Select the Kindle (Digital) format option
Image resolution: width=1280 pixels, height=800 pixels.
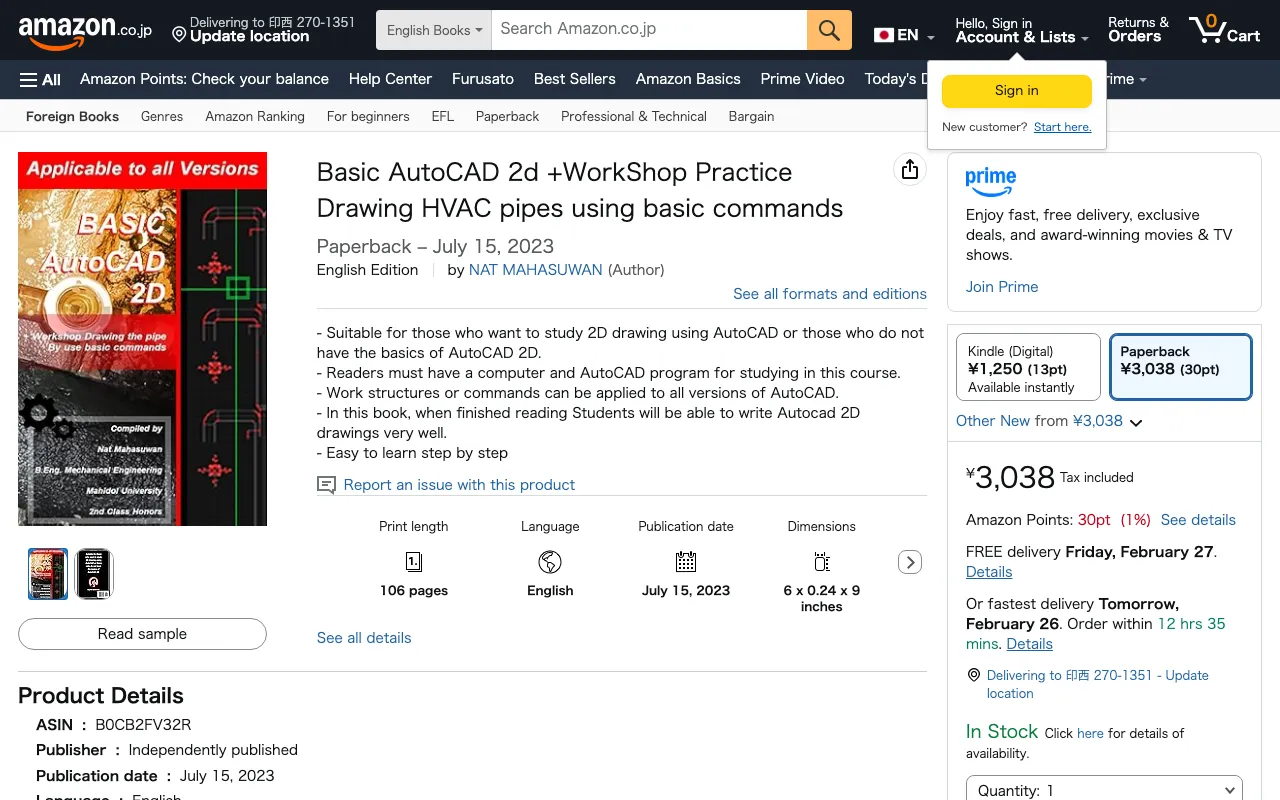point(1028,367)
